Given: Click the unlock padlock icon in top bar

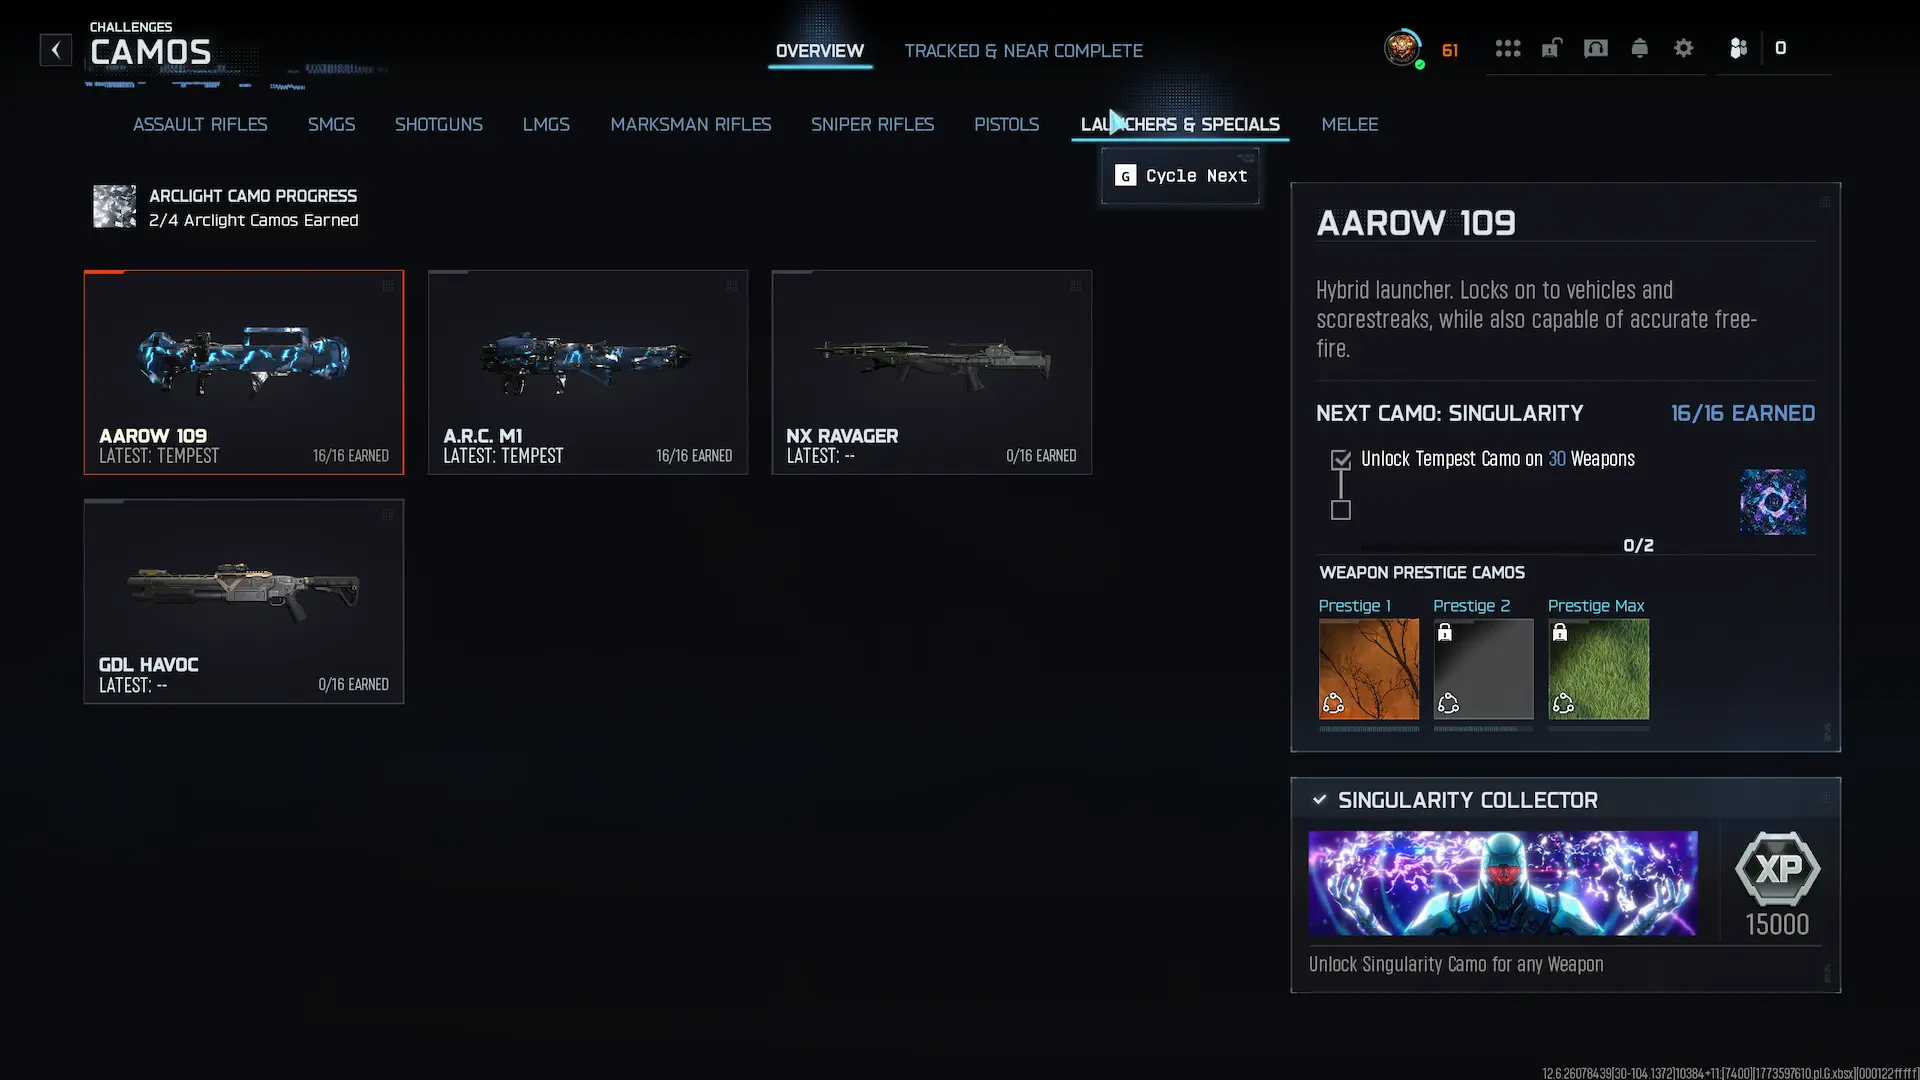Looking at the screenshot, I should (x=1551, y=48).
